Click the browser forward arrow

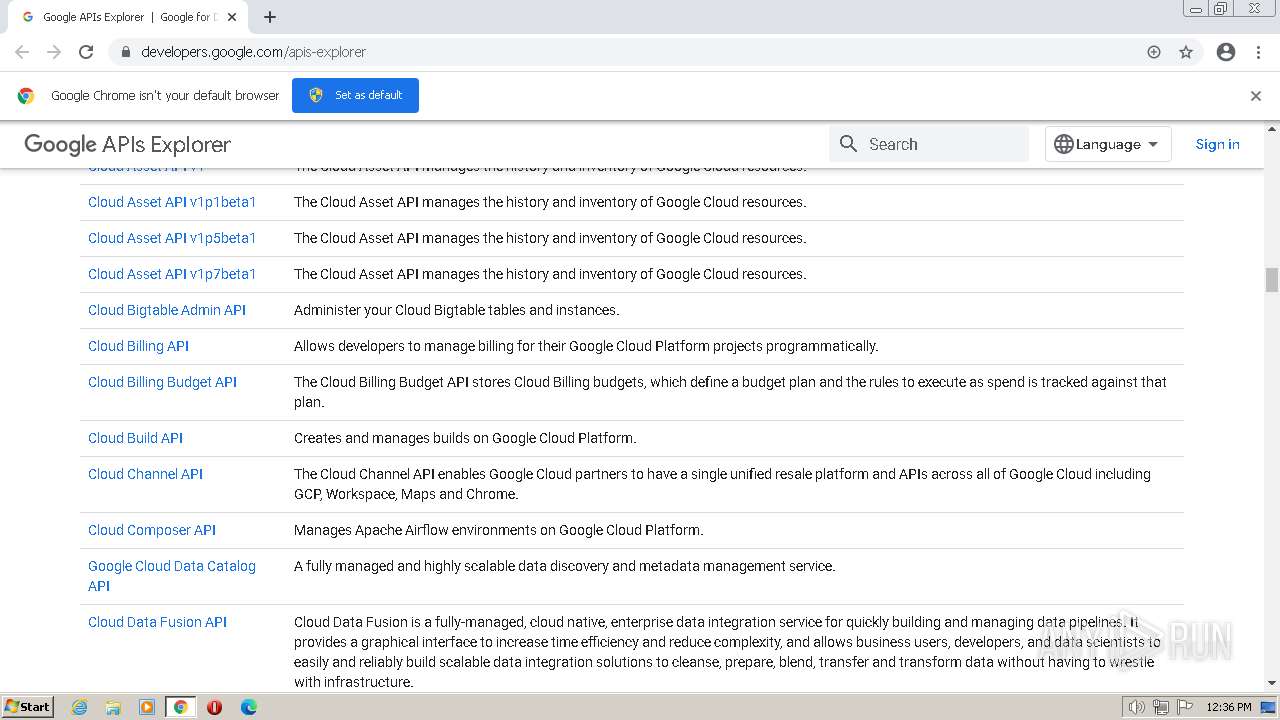(x=54, y=52)
